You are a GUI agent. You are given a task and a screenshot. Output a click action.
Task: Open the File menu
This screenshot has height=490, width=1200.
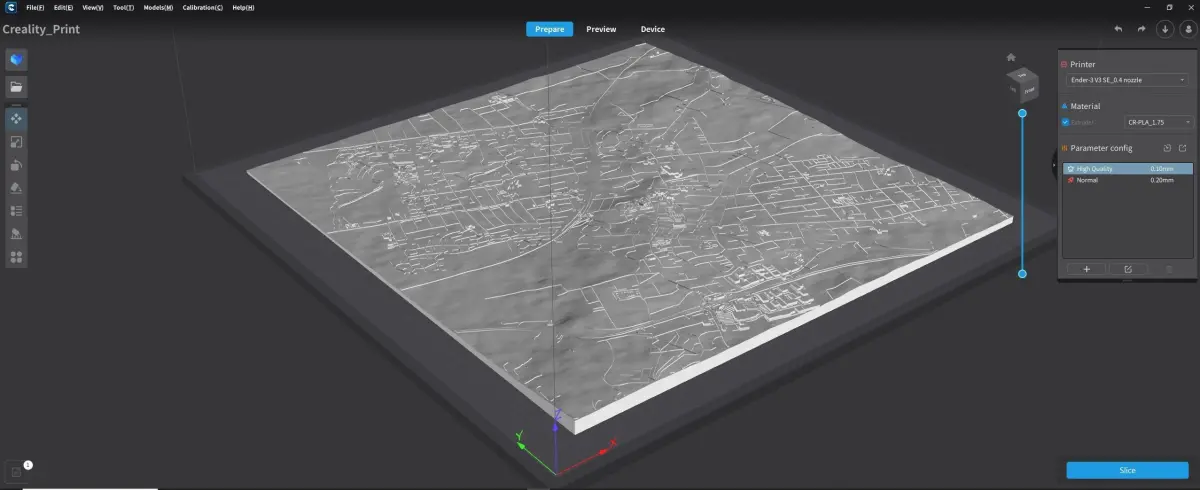pos(35,7)
